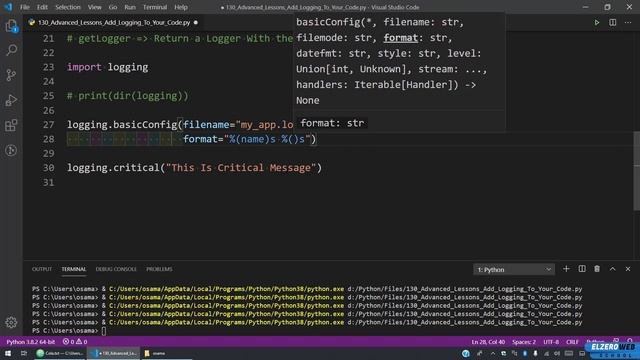Open Task View on the taskbar
This screenshot has width=640, height=360.
24,353
